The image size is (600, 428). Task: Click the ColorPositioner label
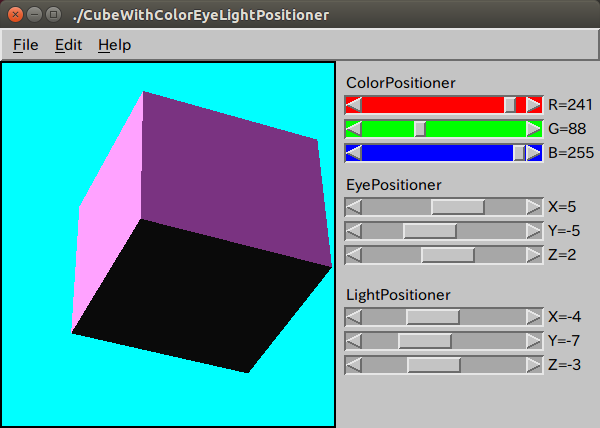(401, 83)
